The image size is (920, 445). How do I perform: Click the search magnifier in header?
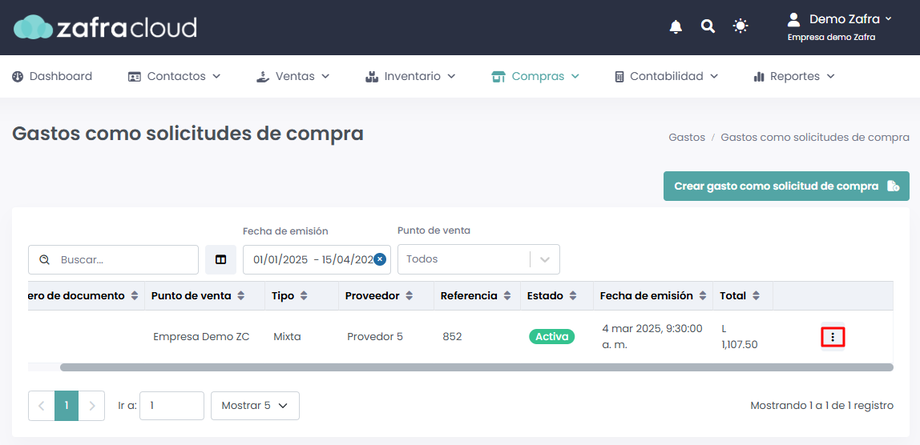[x=708, y=26]
